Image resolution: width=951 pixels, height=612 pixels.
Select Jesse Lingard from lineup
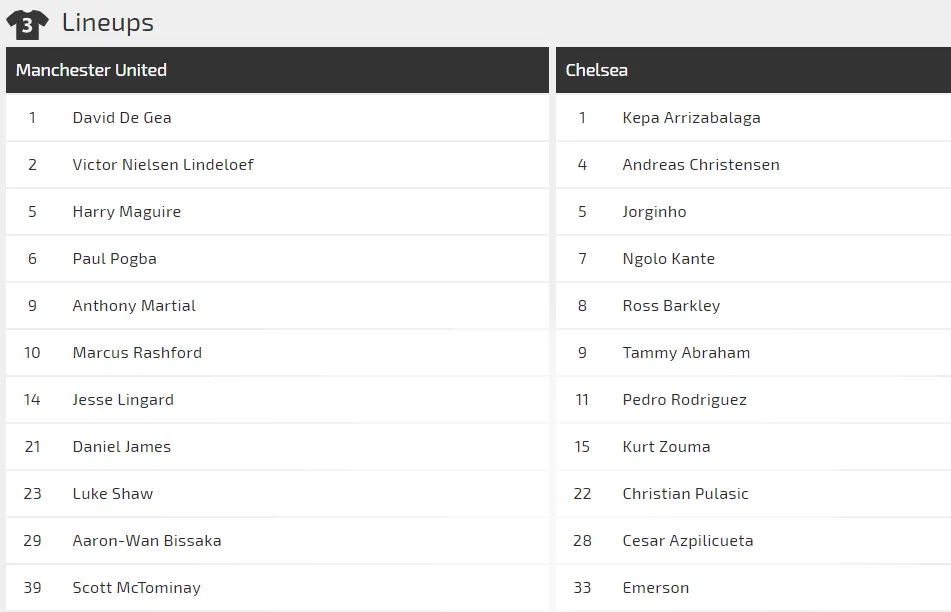pyautogui.click(x=123, y=399)
